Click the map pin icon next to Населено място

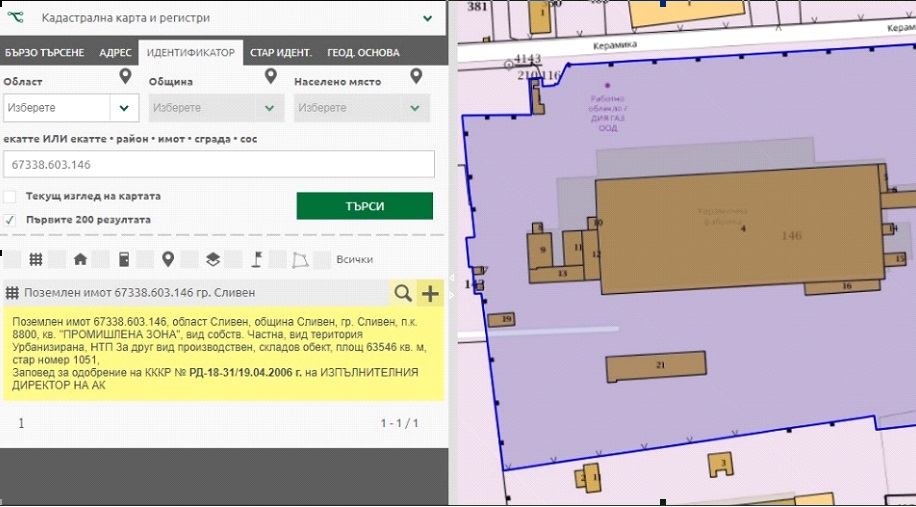[x=414, y=77]
